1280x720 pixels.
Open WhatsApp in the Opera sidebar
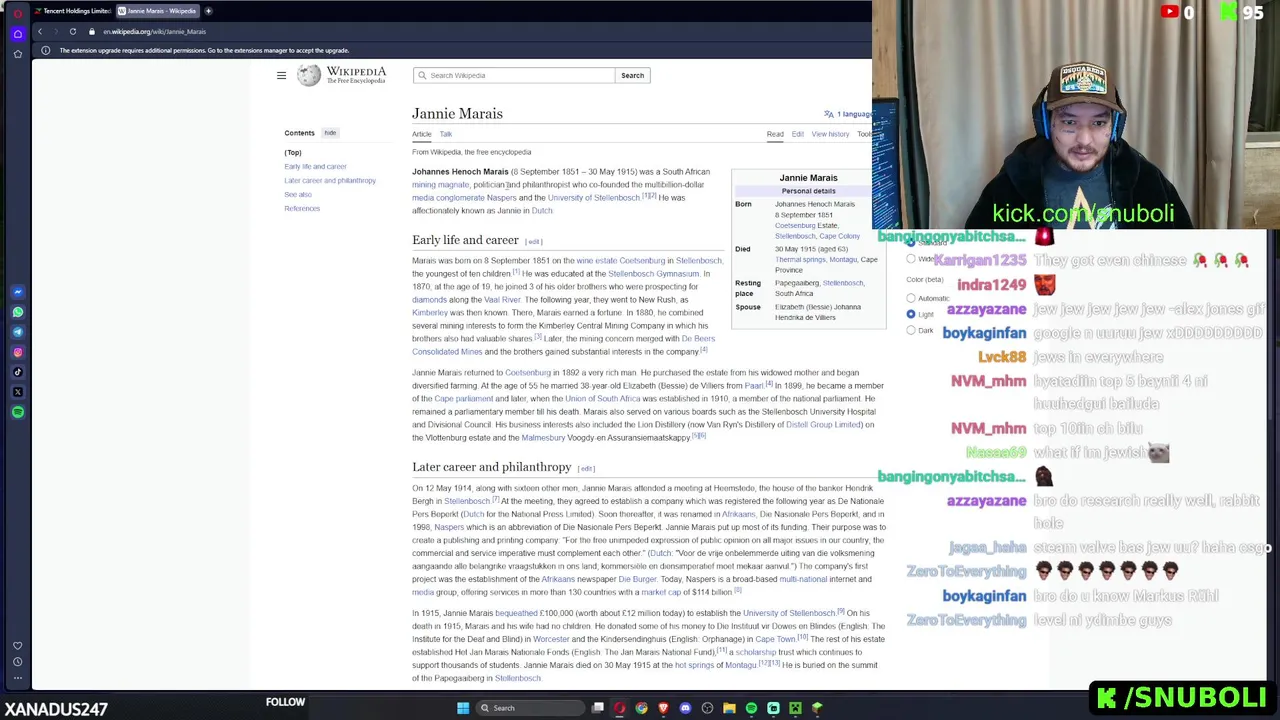click(18, 312)
